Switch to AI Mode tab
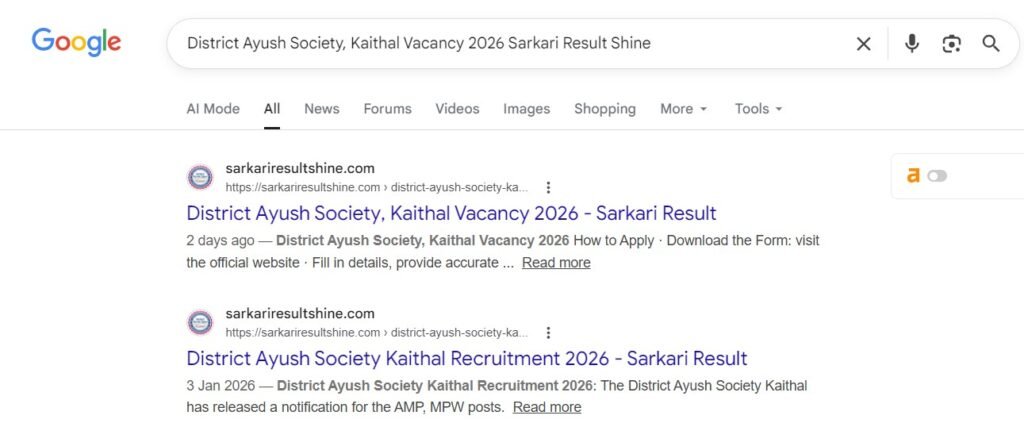 coord(213,109)
